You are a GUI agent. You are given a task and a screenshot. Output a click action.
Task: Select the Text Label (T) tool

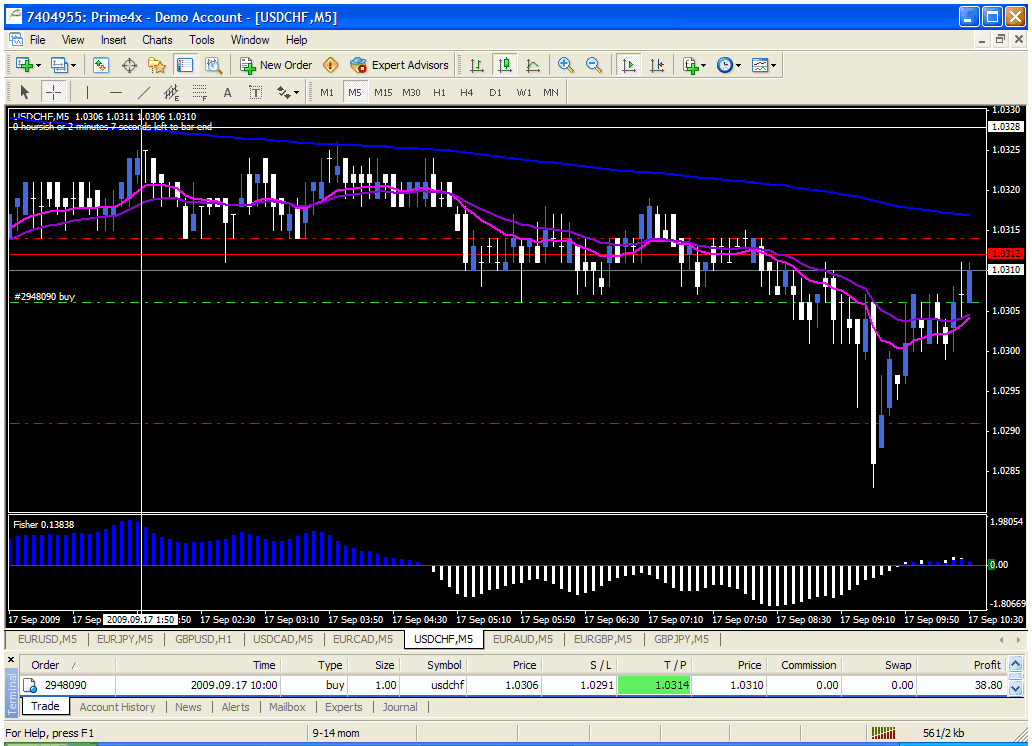pos(255,93)
